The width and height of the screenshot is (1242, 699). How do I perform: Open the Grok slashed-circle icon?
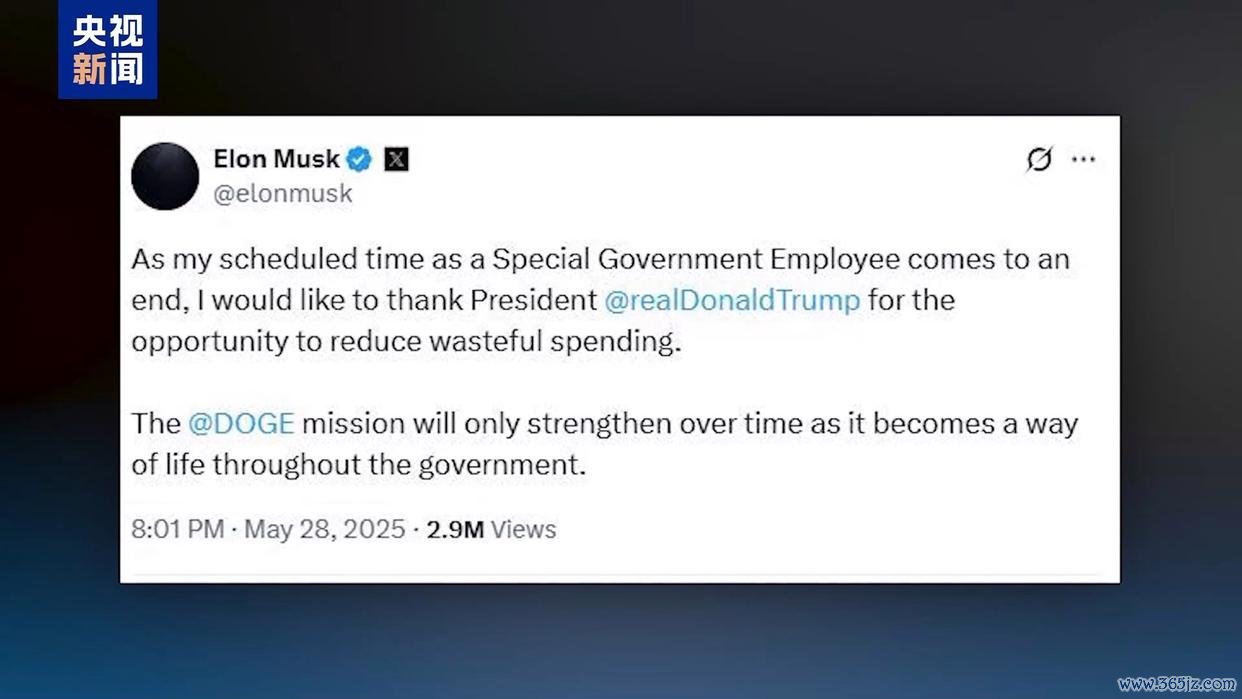pos(1039,160)
